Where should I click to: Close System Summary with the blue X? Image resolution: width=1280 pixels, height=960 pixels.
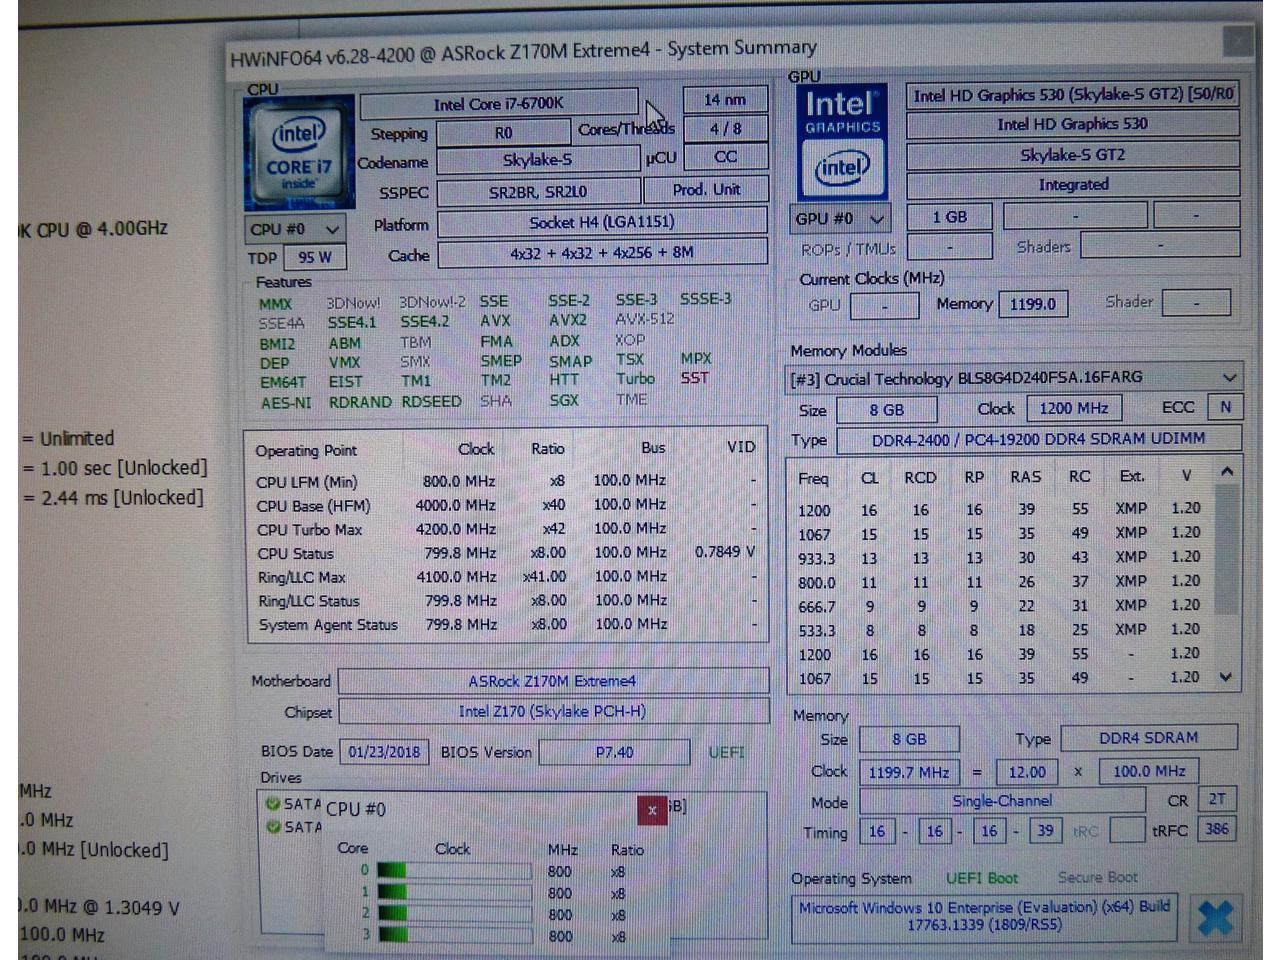1214,917
